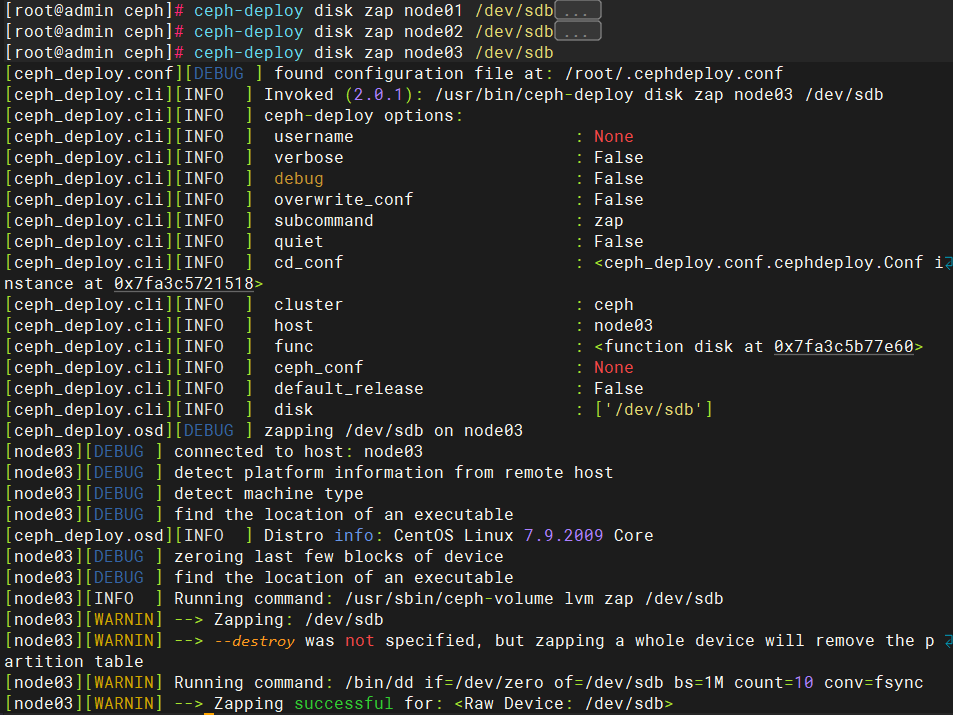
Task: Click the host value 'node03'
Action: click(x=623, y=326)
